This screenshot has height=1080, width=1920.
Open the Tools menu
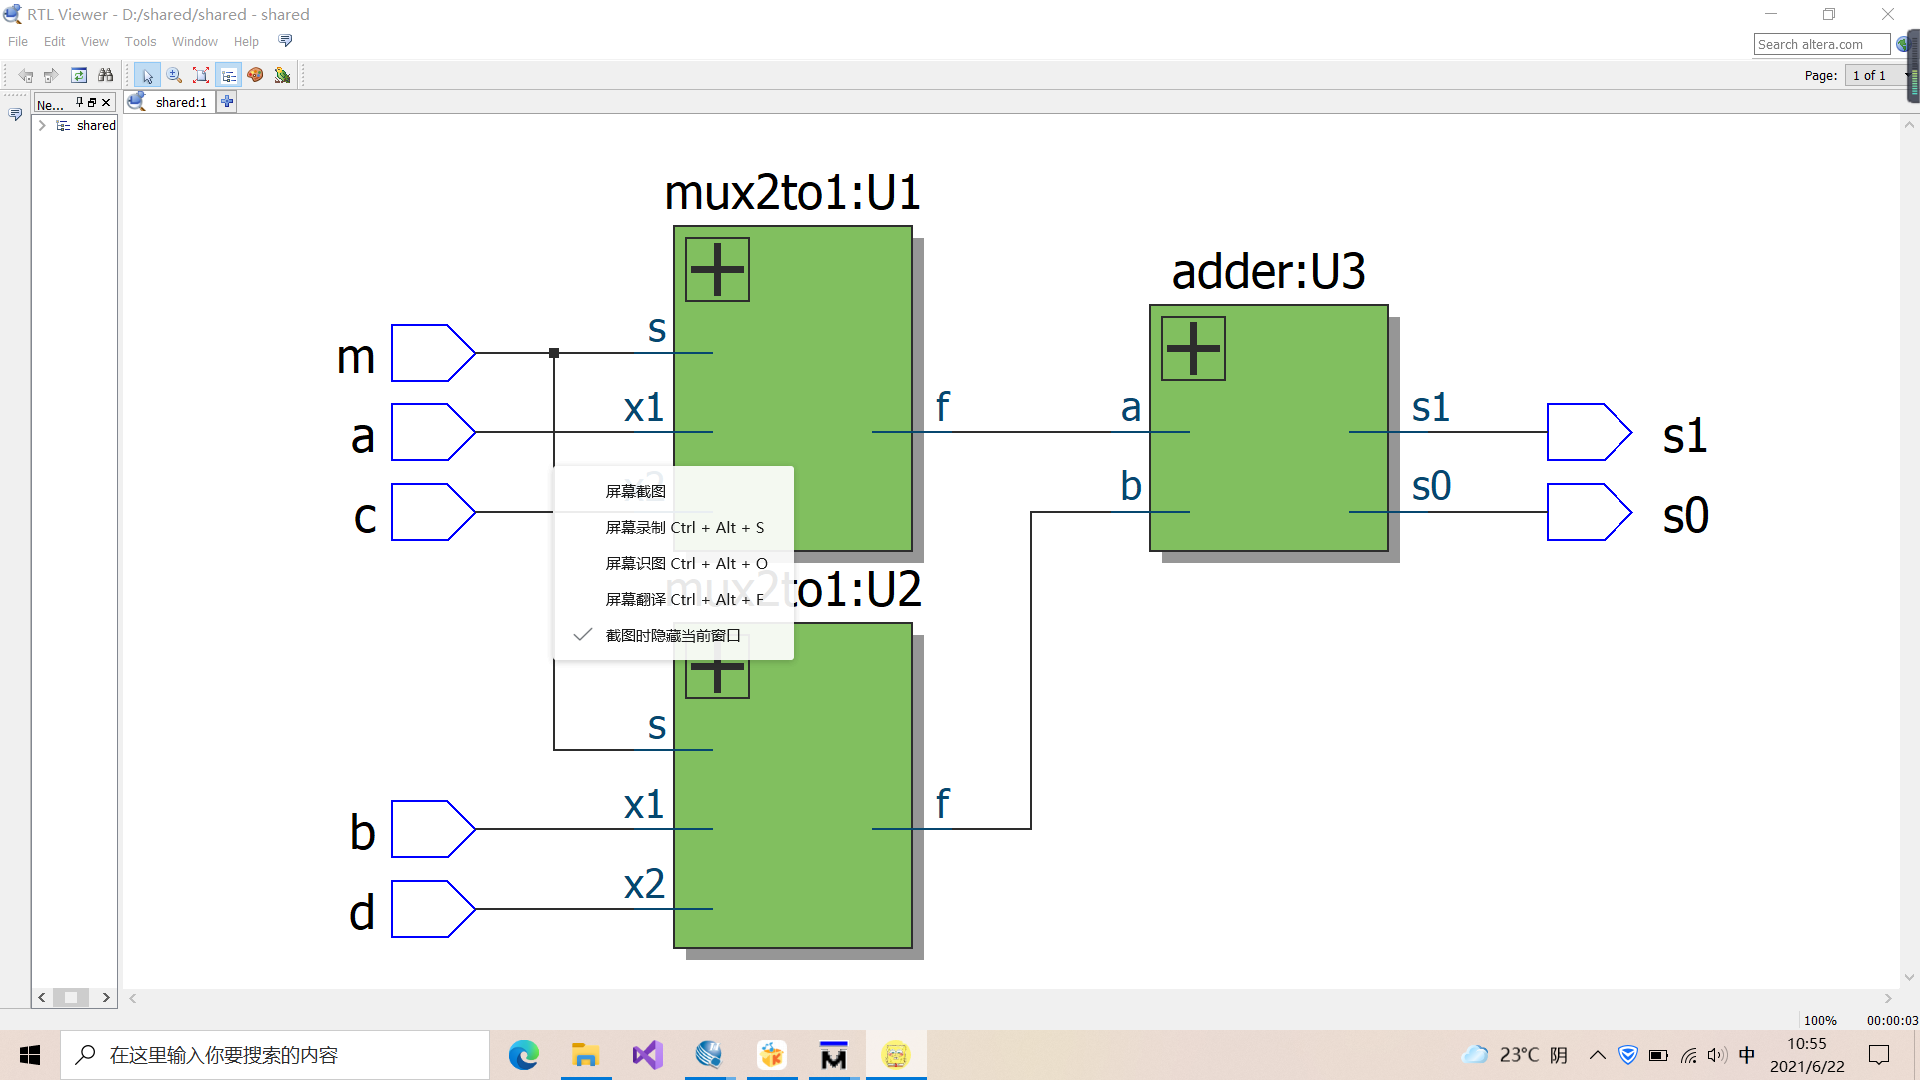point(140,41)
